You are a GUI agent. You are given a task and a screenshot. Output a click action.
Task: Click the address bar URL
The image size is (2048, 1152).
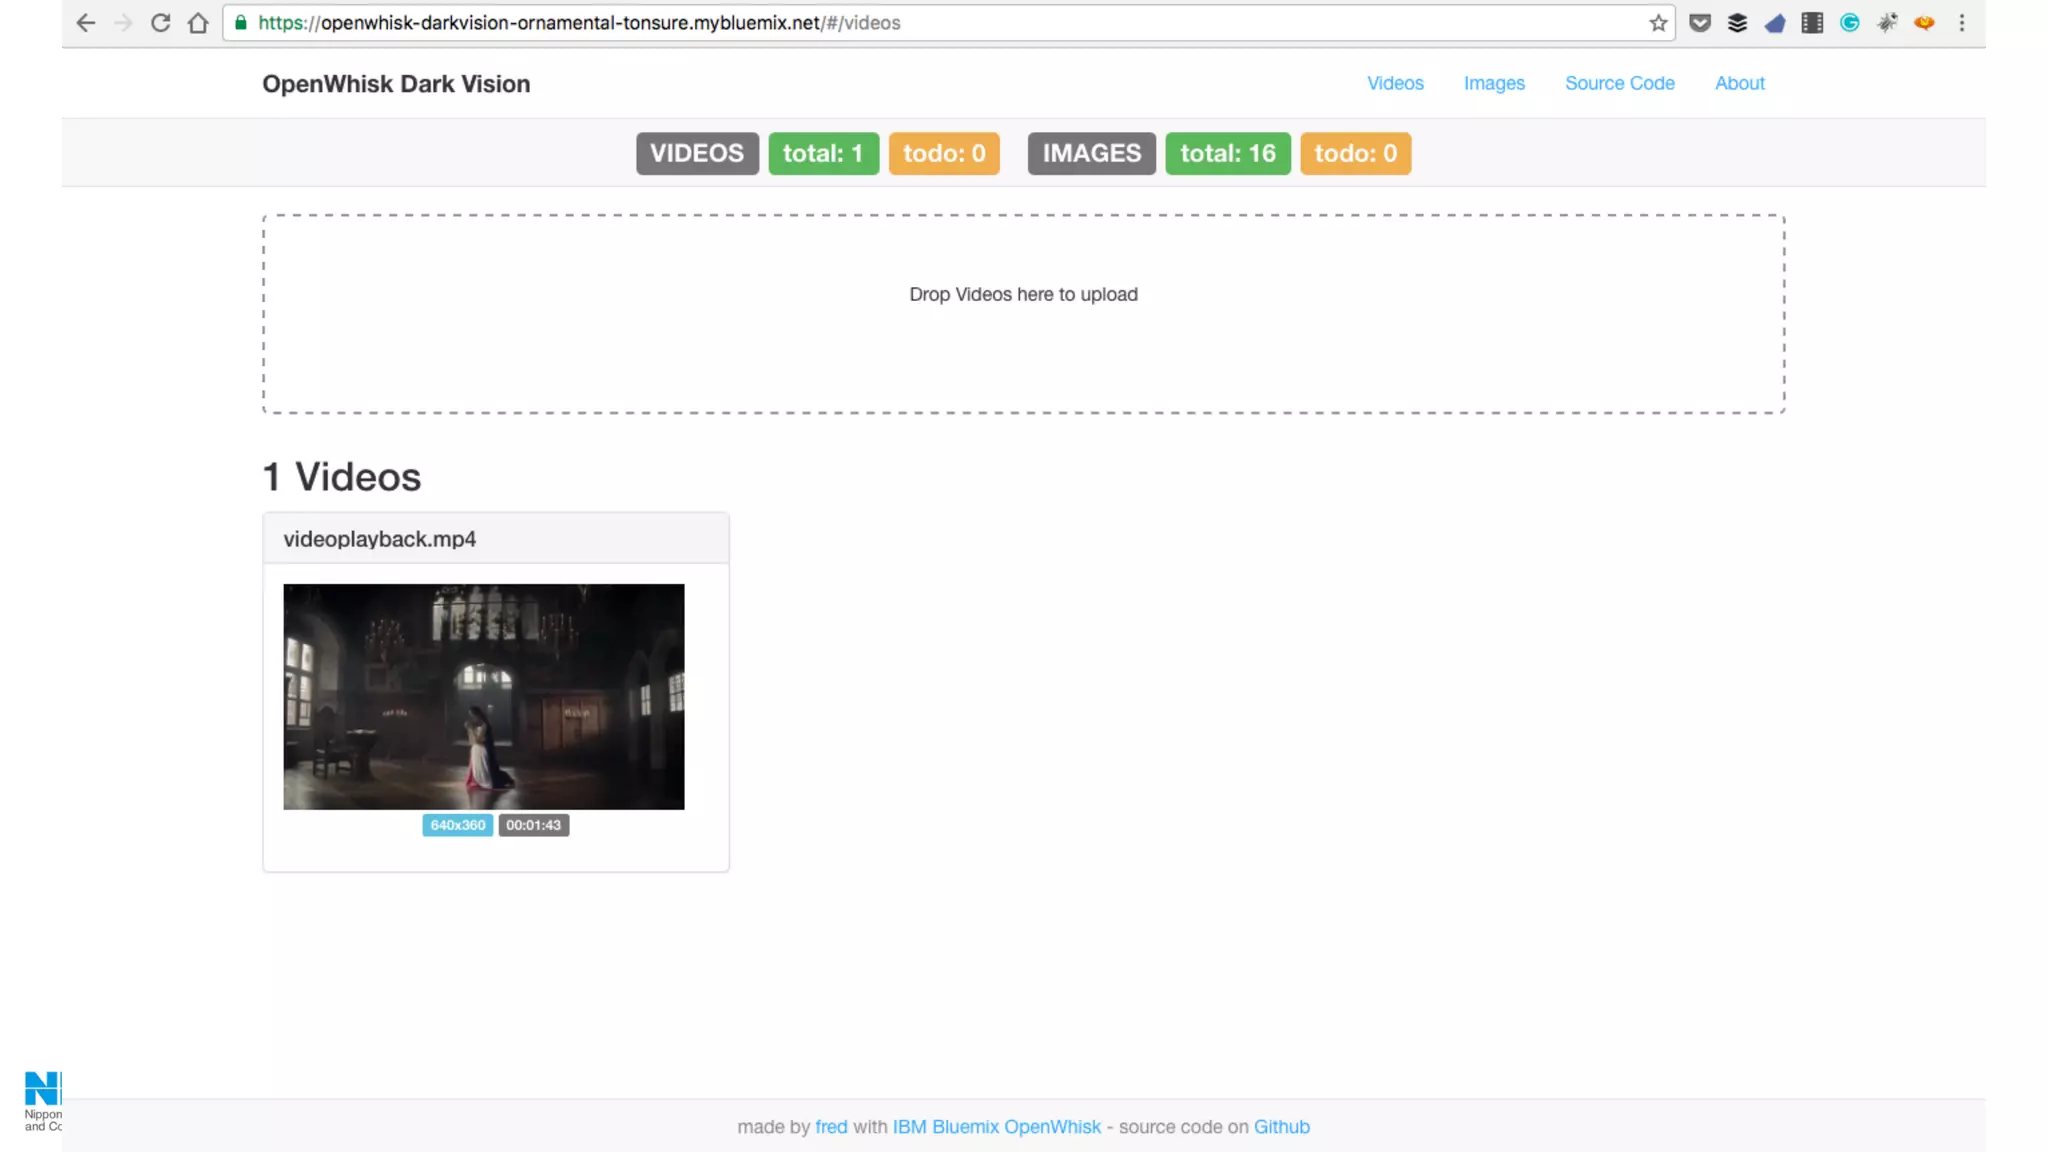pyautogui.click(x=580, y=23)
